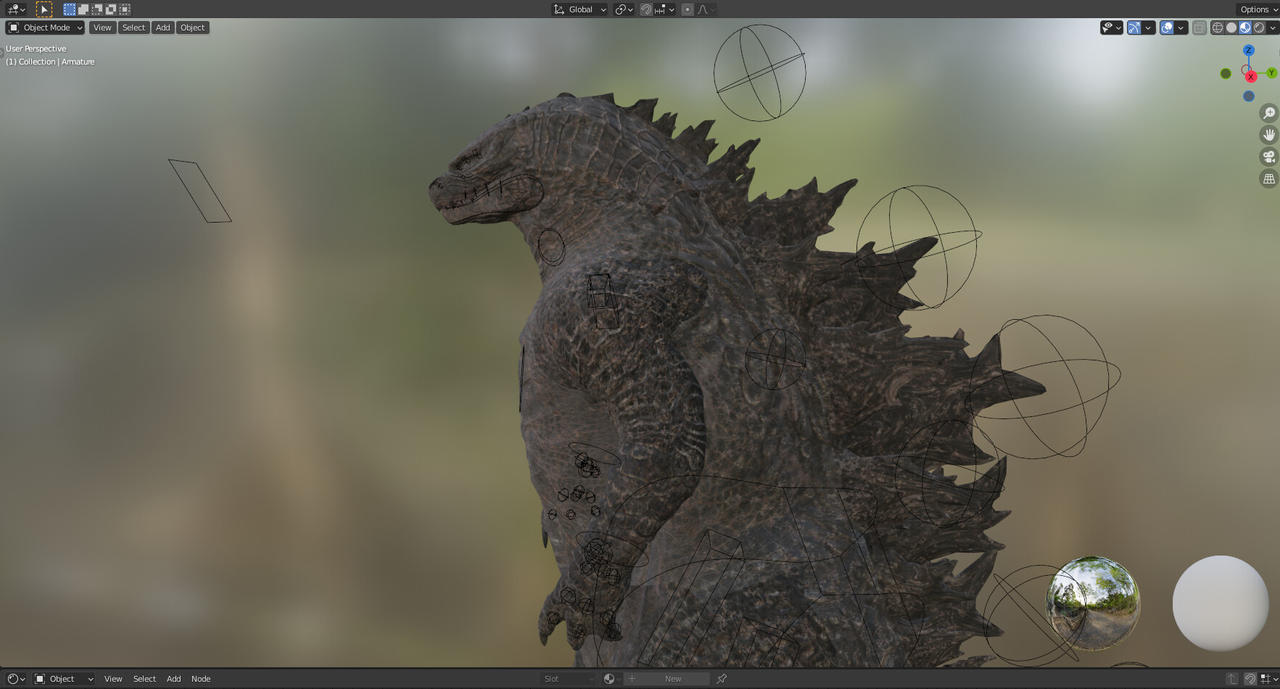Go to parent node tree icon
Screen dimensions: 1280x689
pos(1232,678)
